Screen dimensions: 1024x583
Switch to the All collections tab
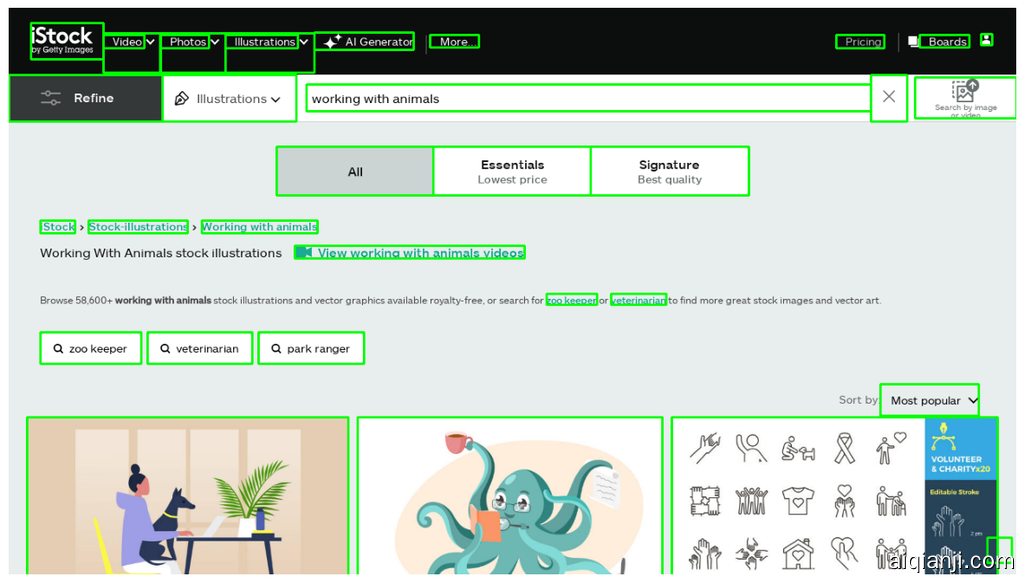tap(355, 171)
